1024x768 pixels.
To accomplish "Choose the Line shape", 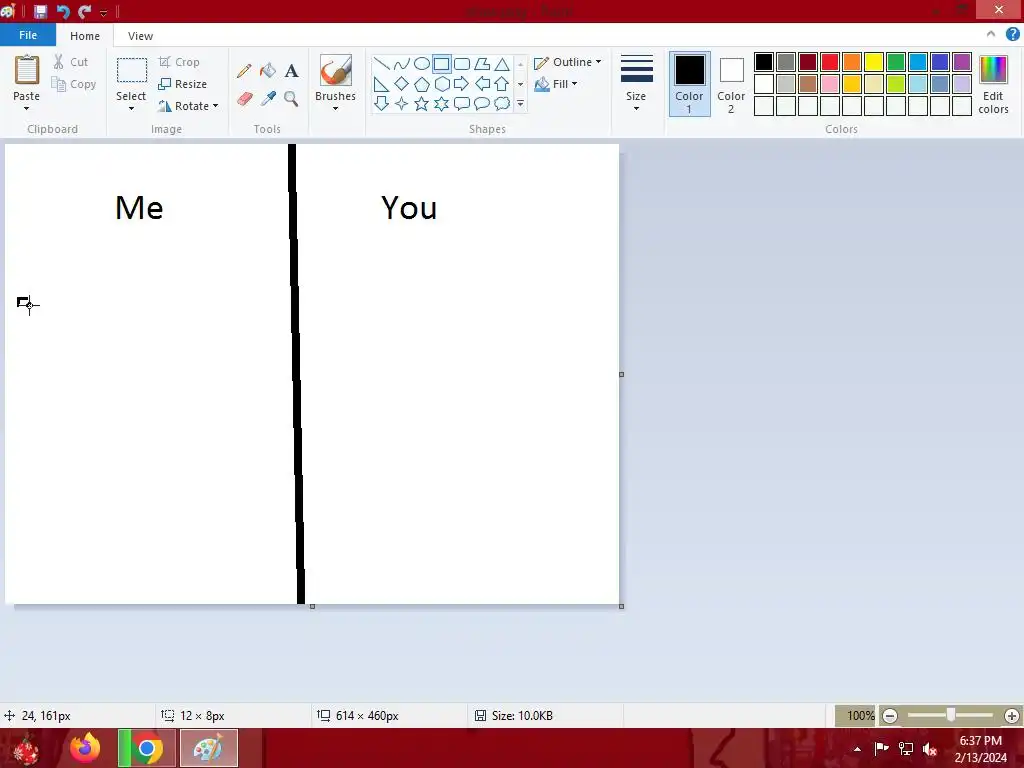I will (381, 63).
